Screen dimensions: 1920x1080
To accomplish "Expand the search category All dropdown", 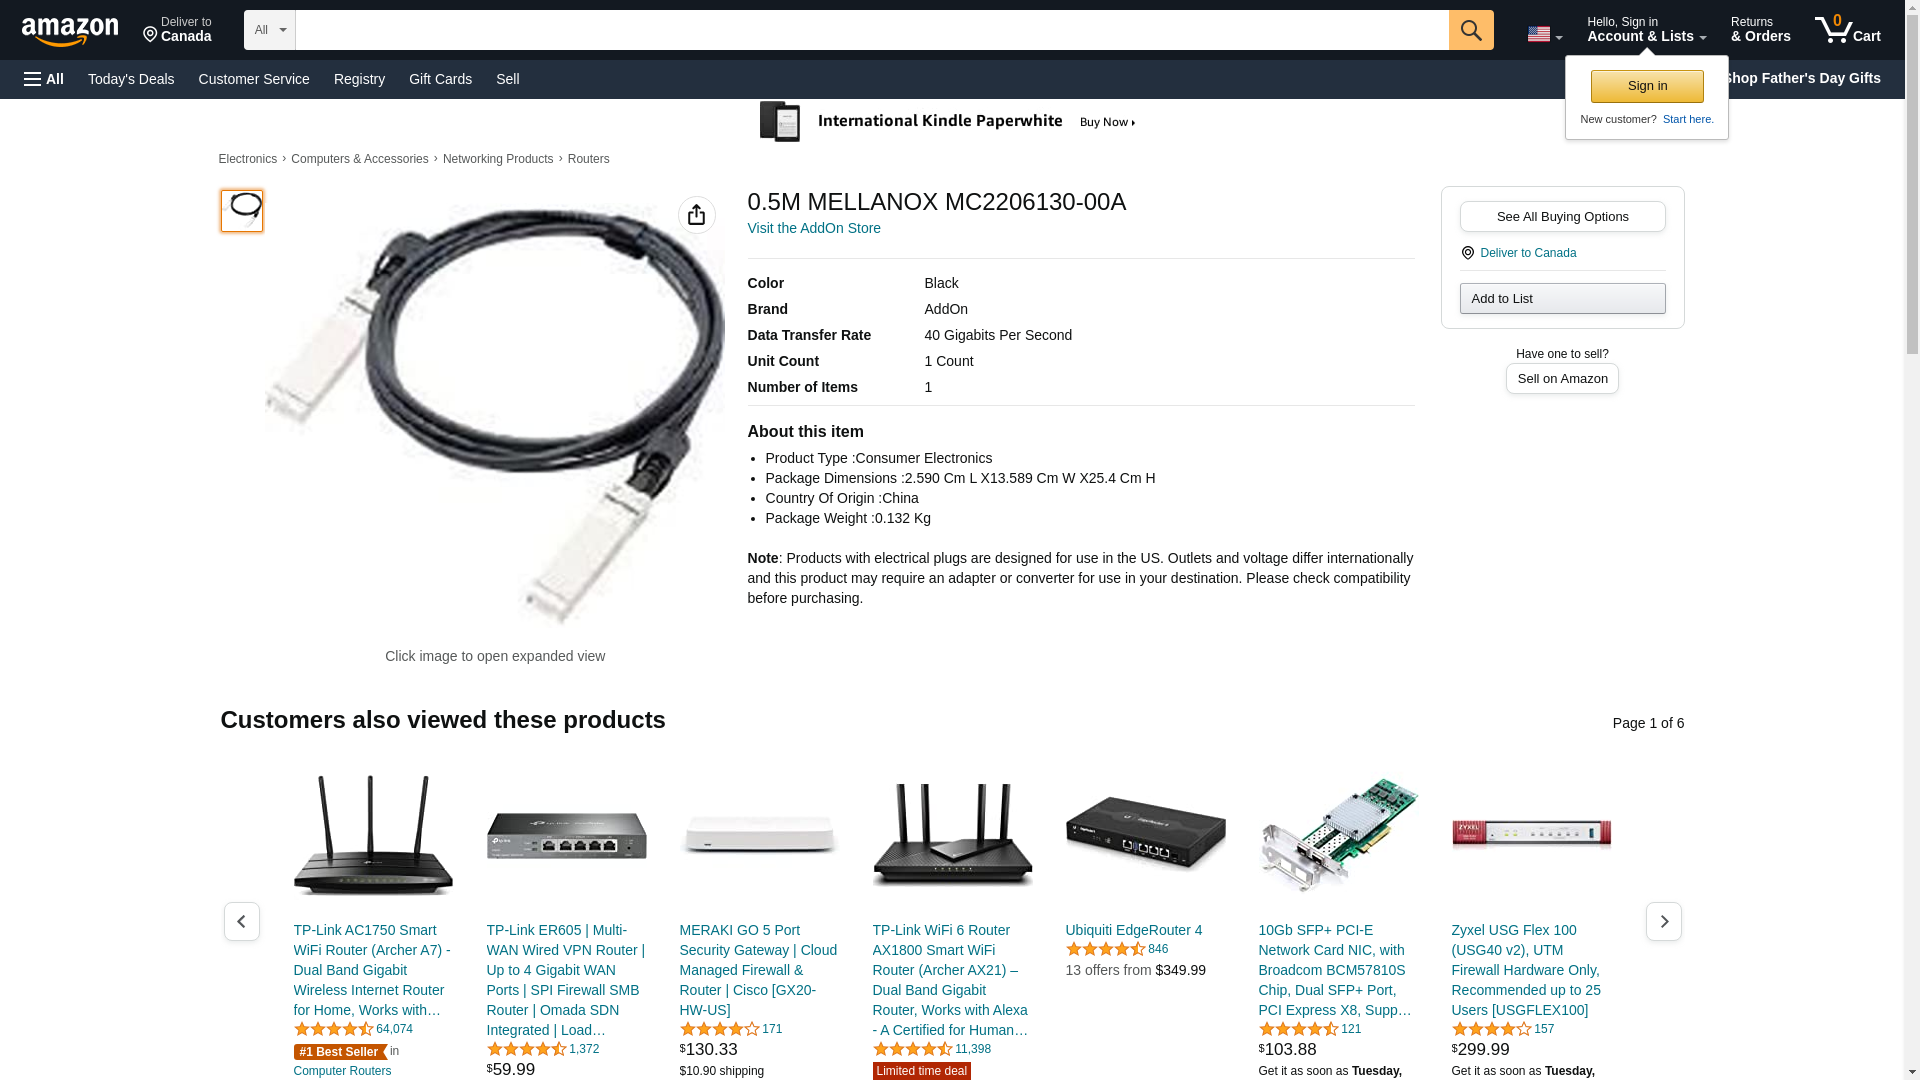I will click(270, 30).
